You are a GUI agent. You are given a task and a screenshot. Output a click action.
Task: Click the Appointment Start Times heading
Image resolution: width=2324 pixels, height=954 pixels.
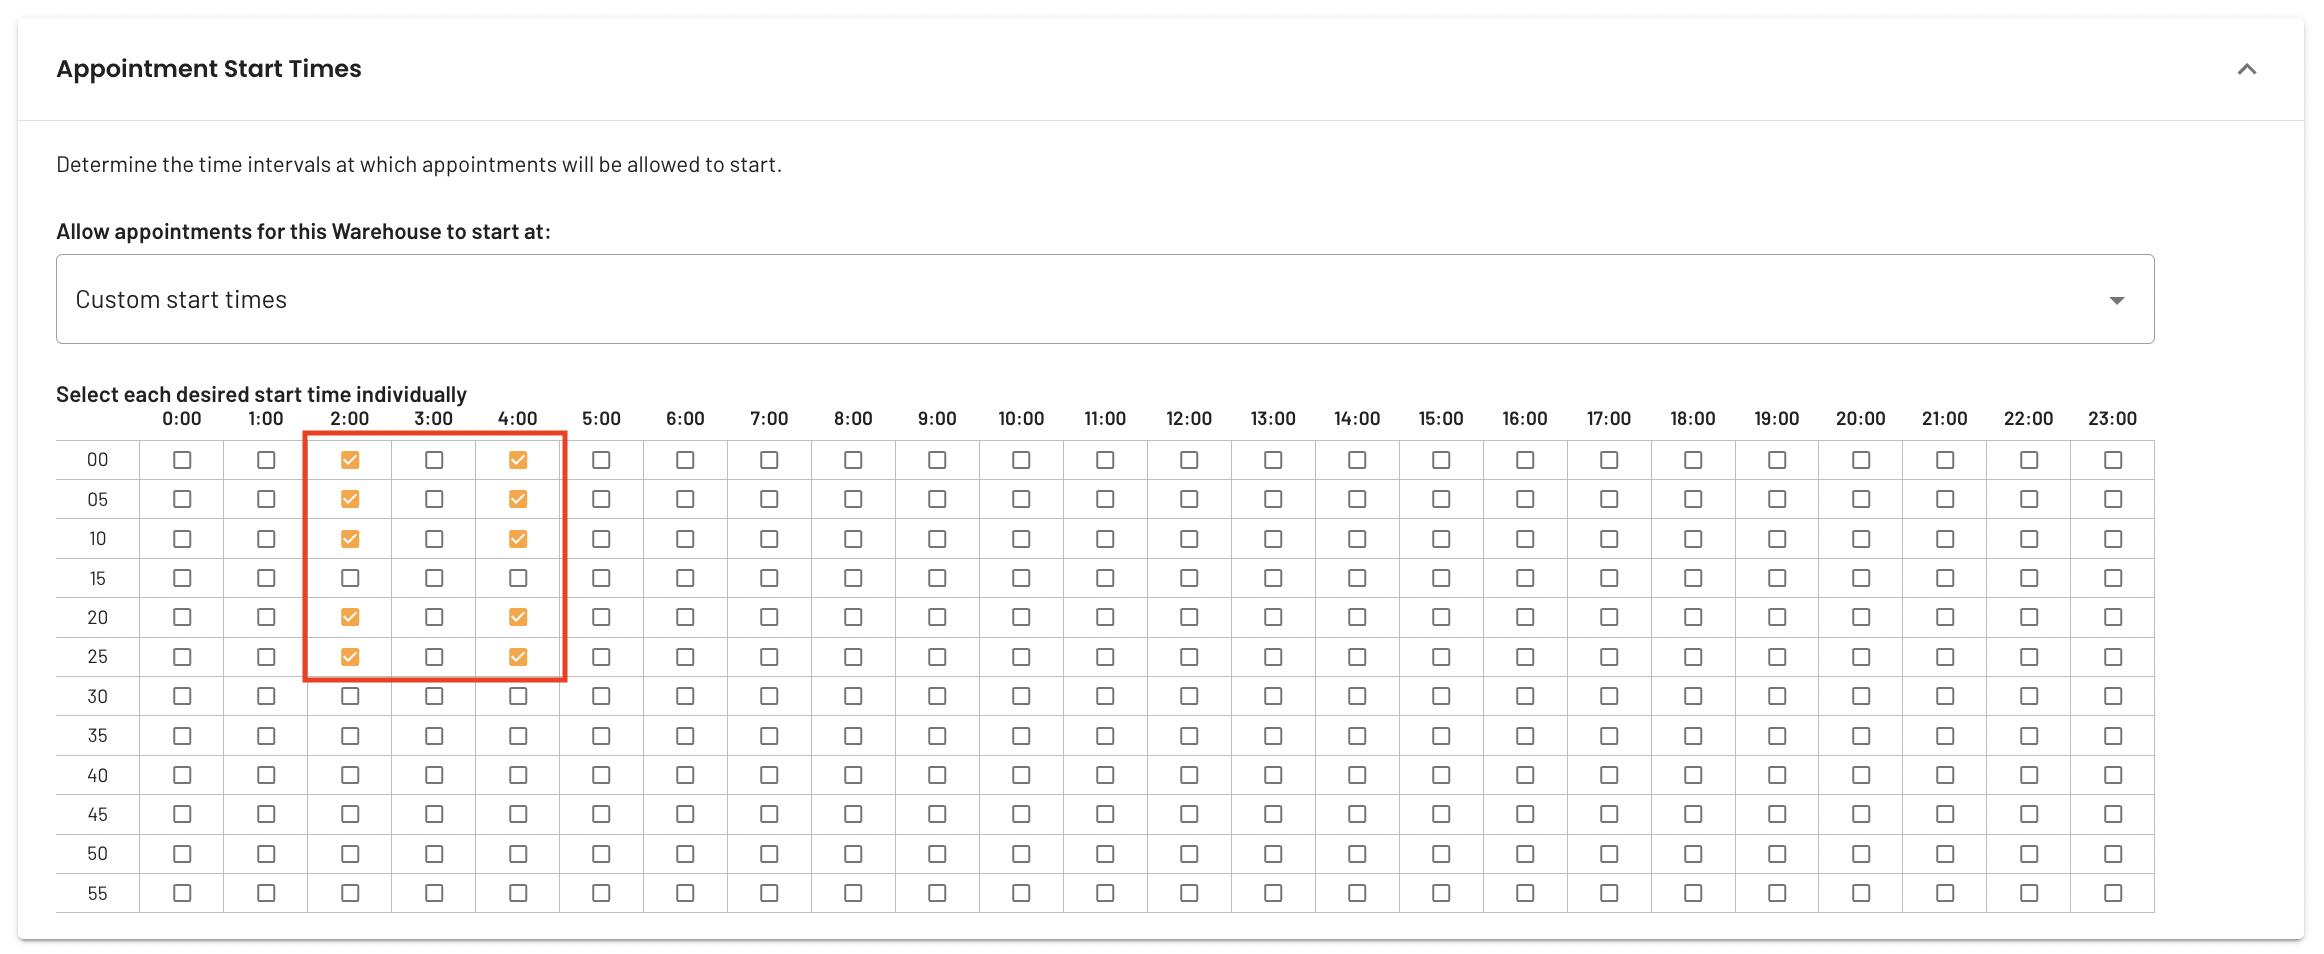pos(209,69)
